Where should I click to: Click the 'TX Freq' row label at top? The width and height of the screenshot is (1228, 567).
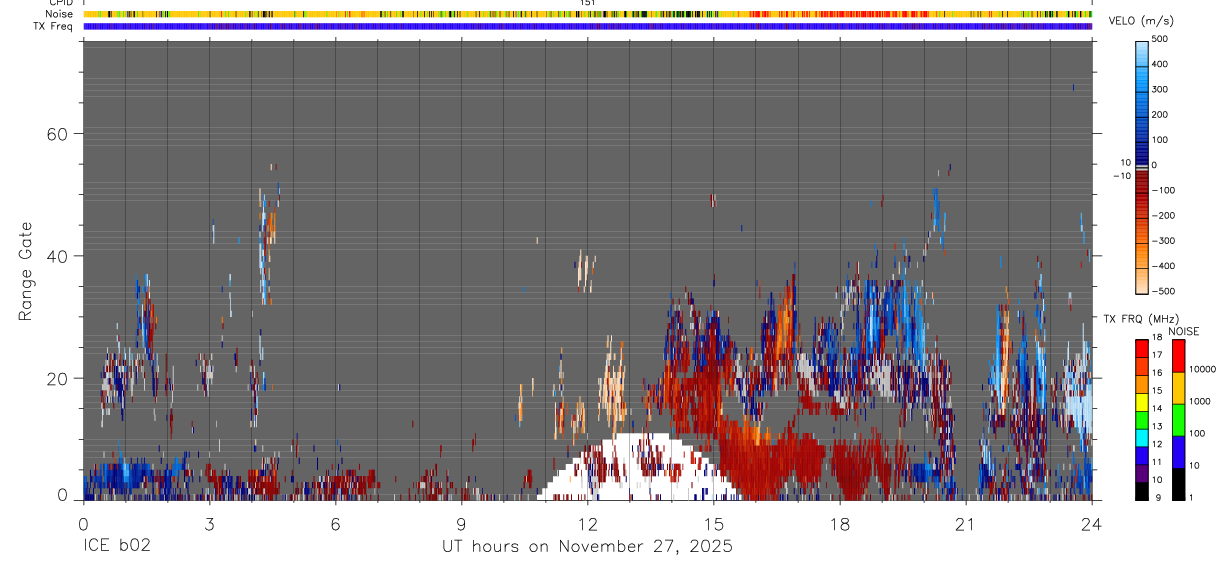click(x=55, y=26)
